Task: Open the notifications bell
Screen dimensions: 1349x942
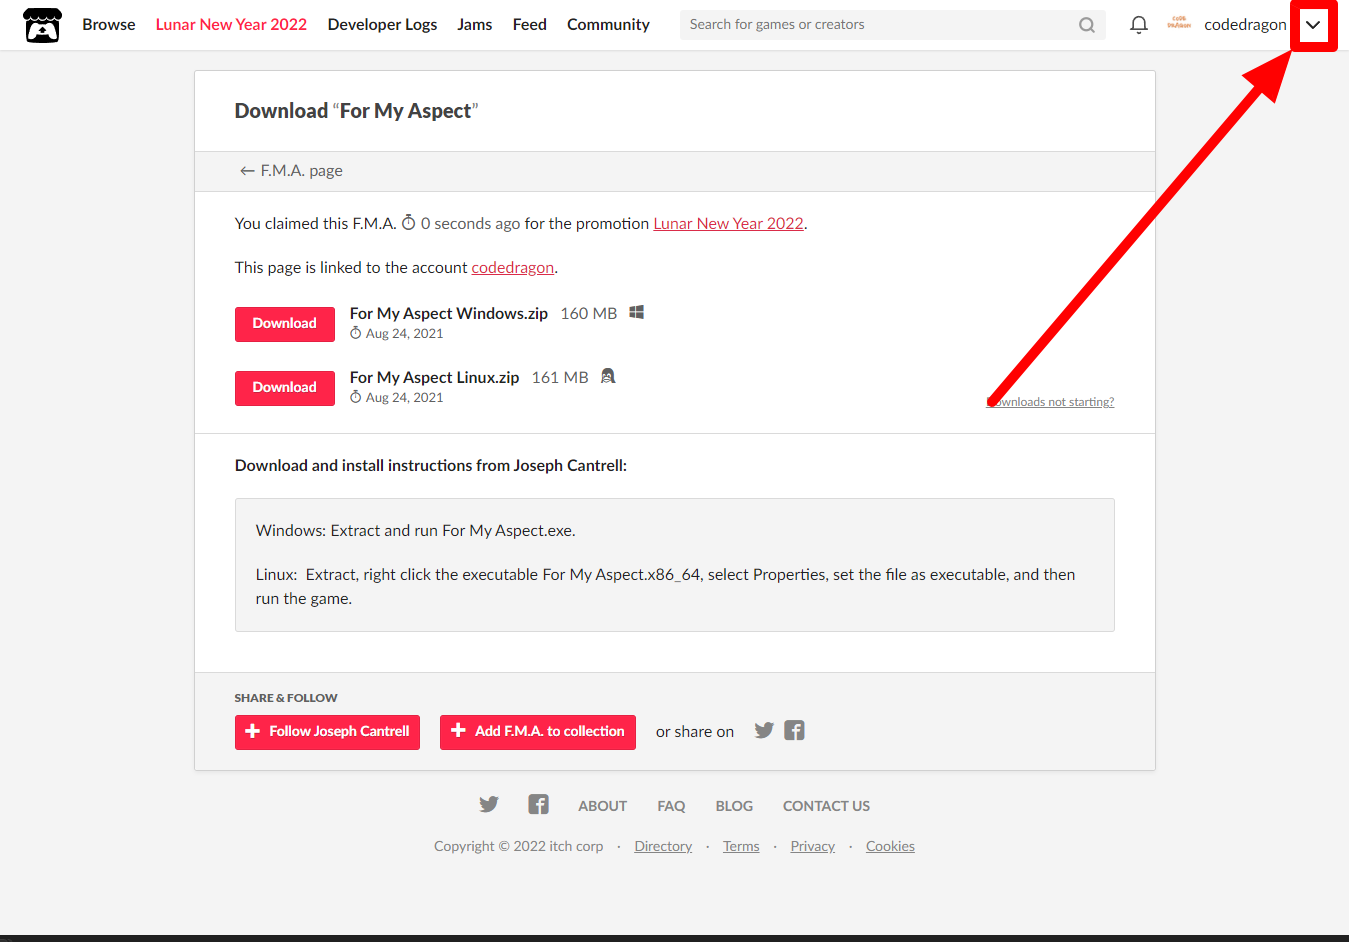Action: click(x=1138, y=25)
